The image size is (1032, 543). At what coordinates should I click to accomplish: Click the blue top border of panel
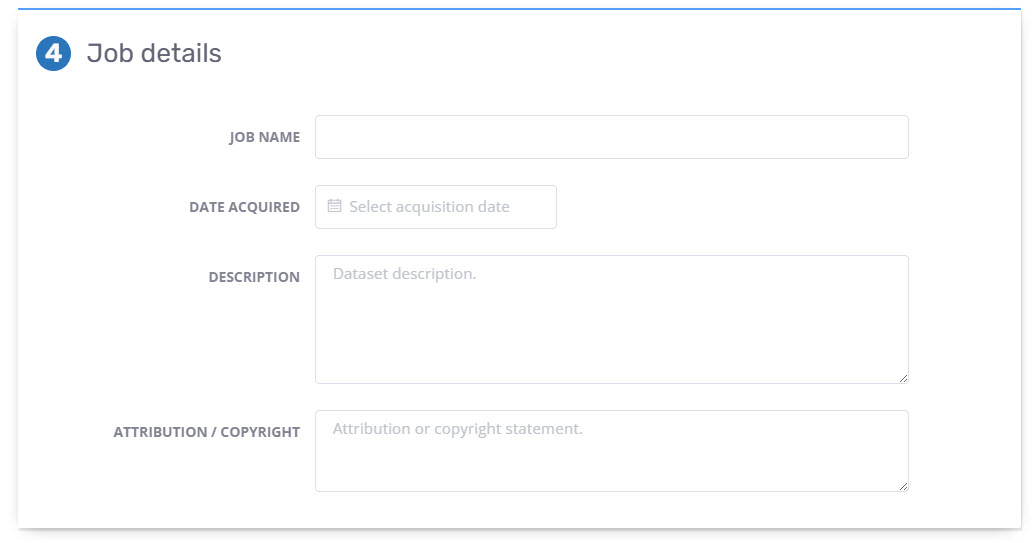click(x=519, y=9)
